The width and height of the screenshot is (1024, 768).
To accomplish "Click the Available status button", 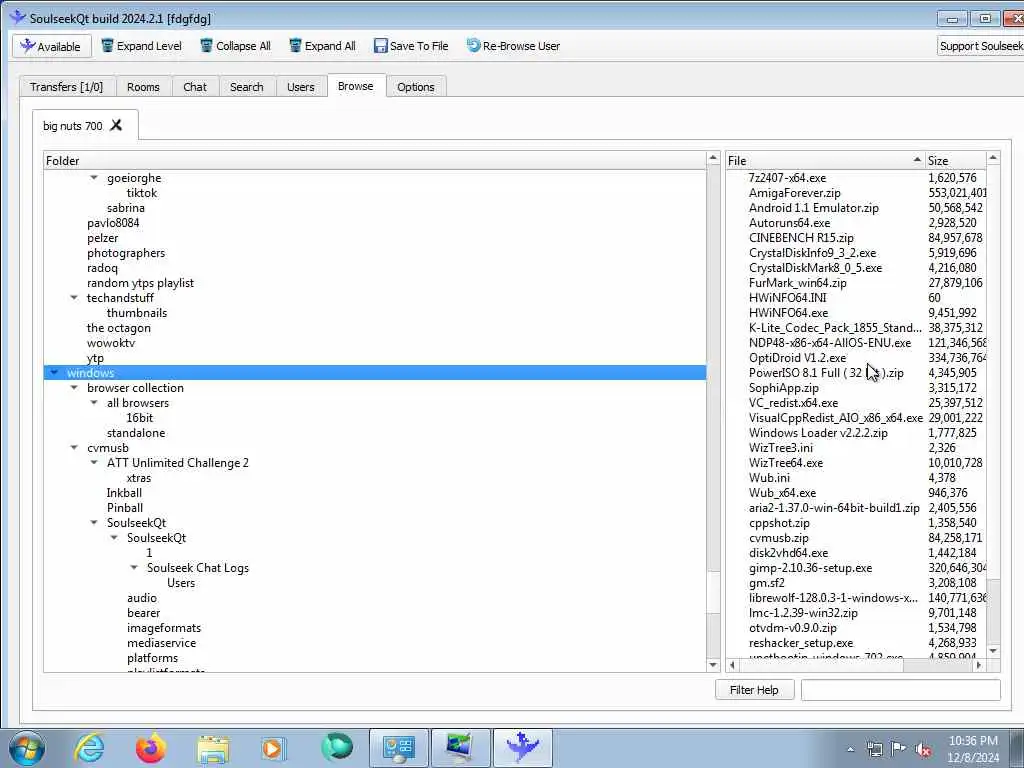I will 52,46.
